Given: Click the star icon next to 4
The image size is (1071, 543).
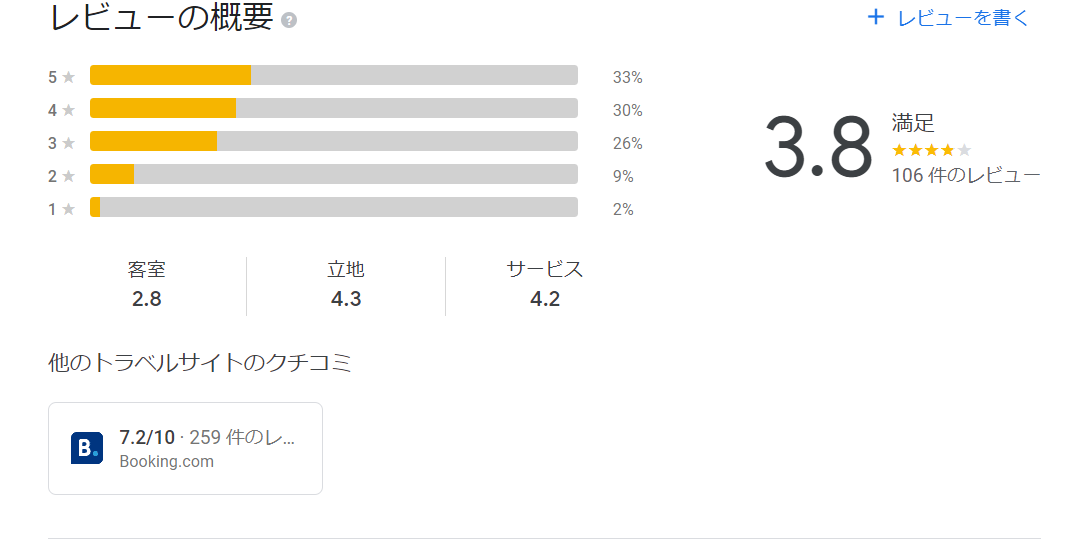Looking at the screenshot, I should click(x=68, y=110).
